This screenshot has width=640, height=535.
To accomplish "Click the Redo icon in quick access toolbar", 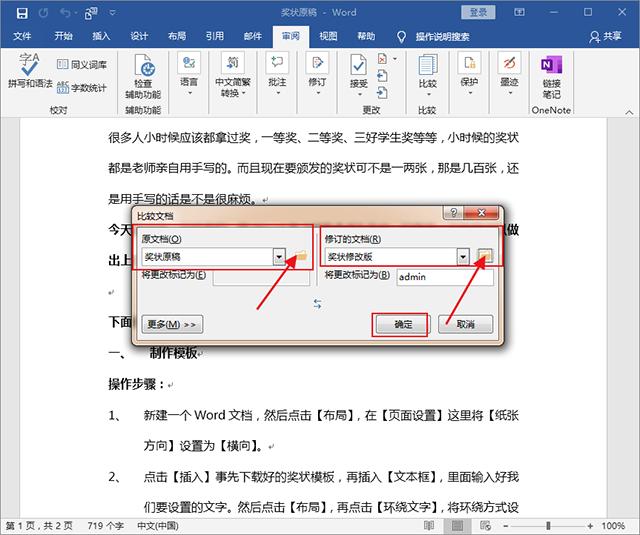I will tap(44, 13).
